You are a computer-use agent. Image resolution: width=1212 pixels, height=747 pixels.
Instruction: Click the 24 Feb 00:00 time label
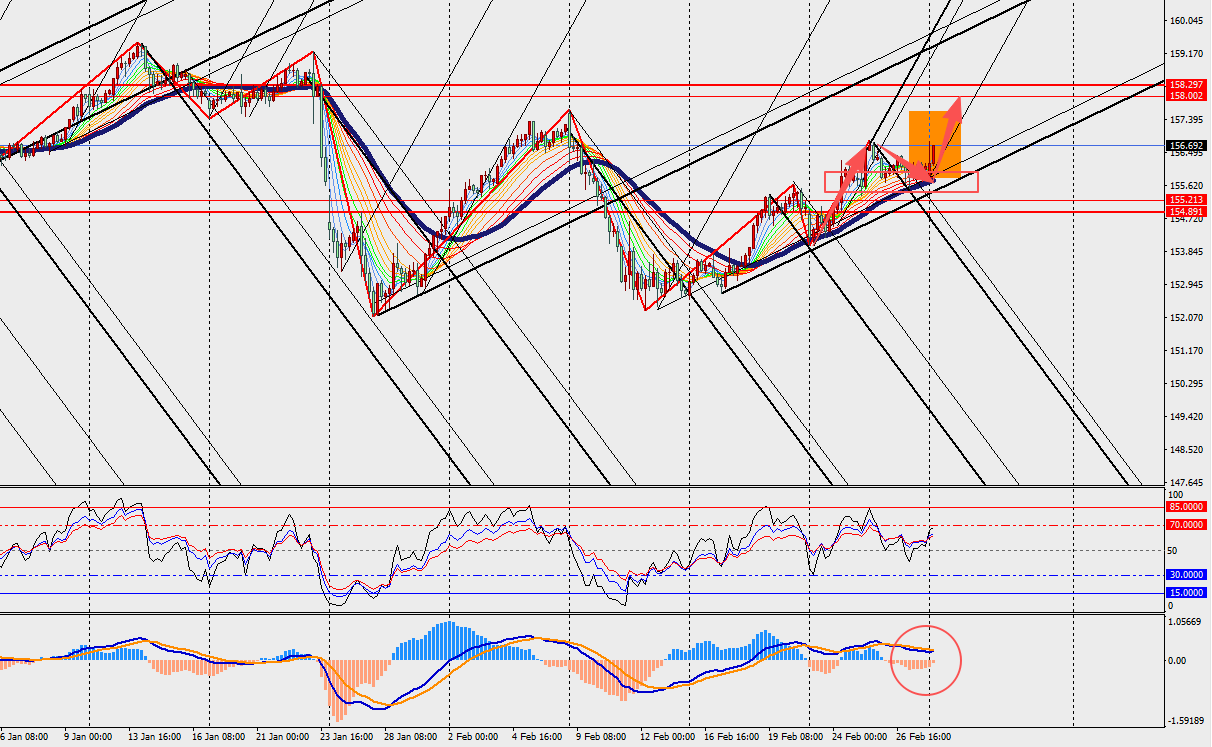click(859, 737)
